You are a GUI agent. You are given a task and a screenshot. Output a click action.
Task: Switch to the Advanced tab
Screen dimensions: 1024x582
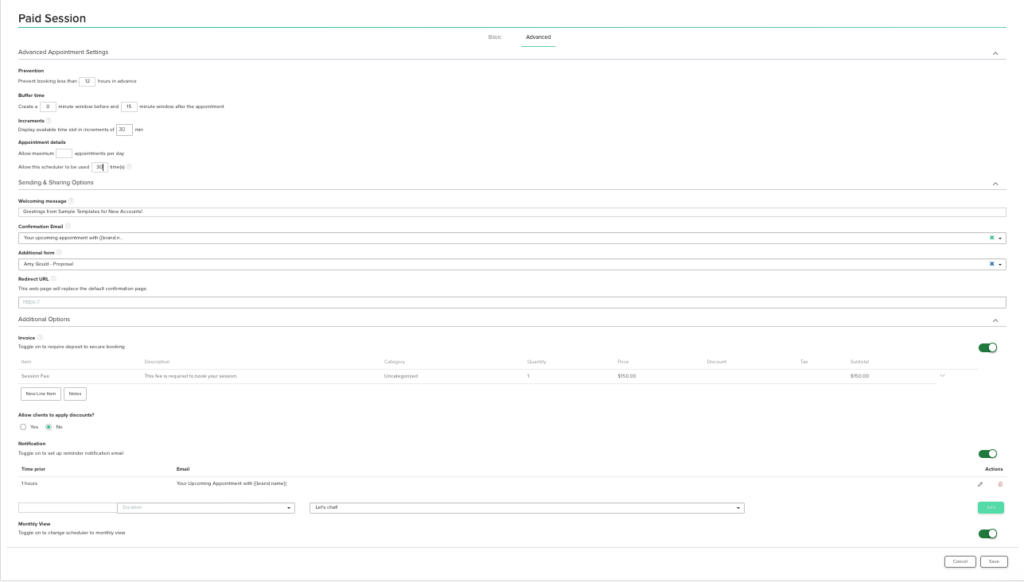(x=538, y=37)
